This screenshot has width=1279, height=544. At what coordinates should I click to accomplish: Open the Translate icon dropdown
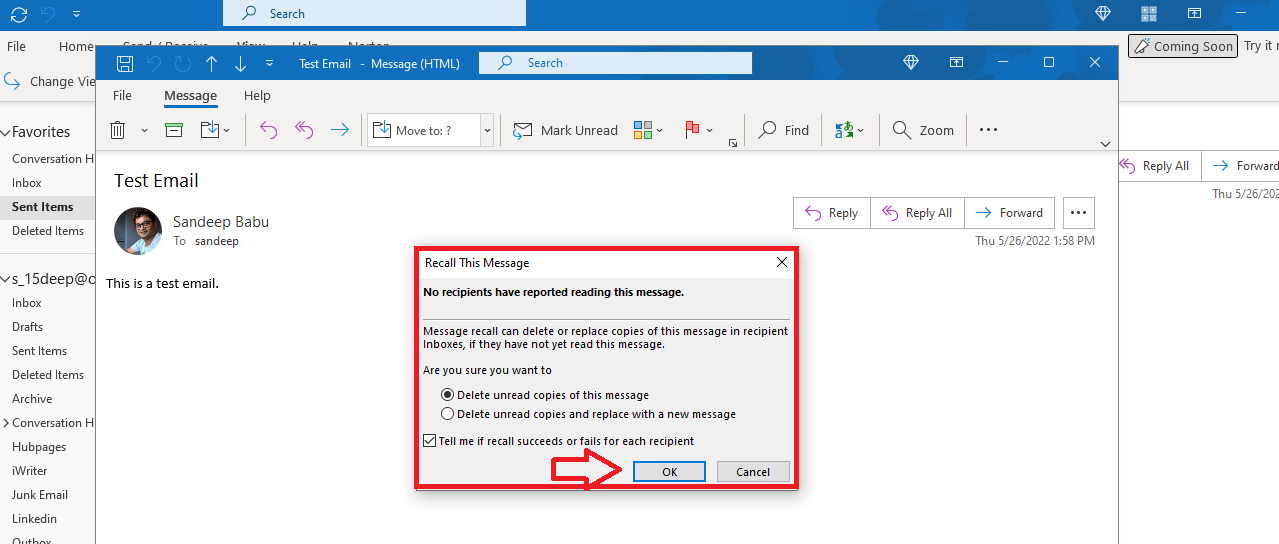[x=850, y=130]
